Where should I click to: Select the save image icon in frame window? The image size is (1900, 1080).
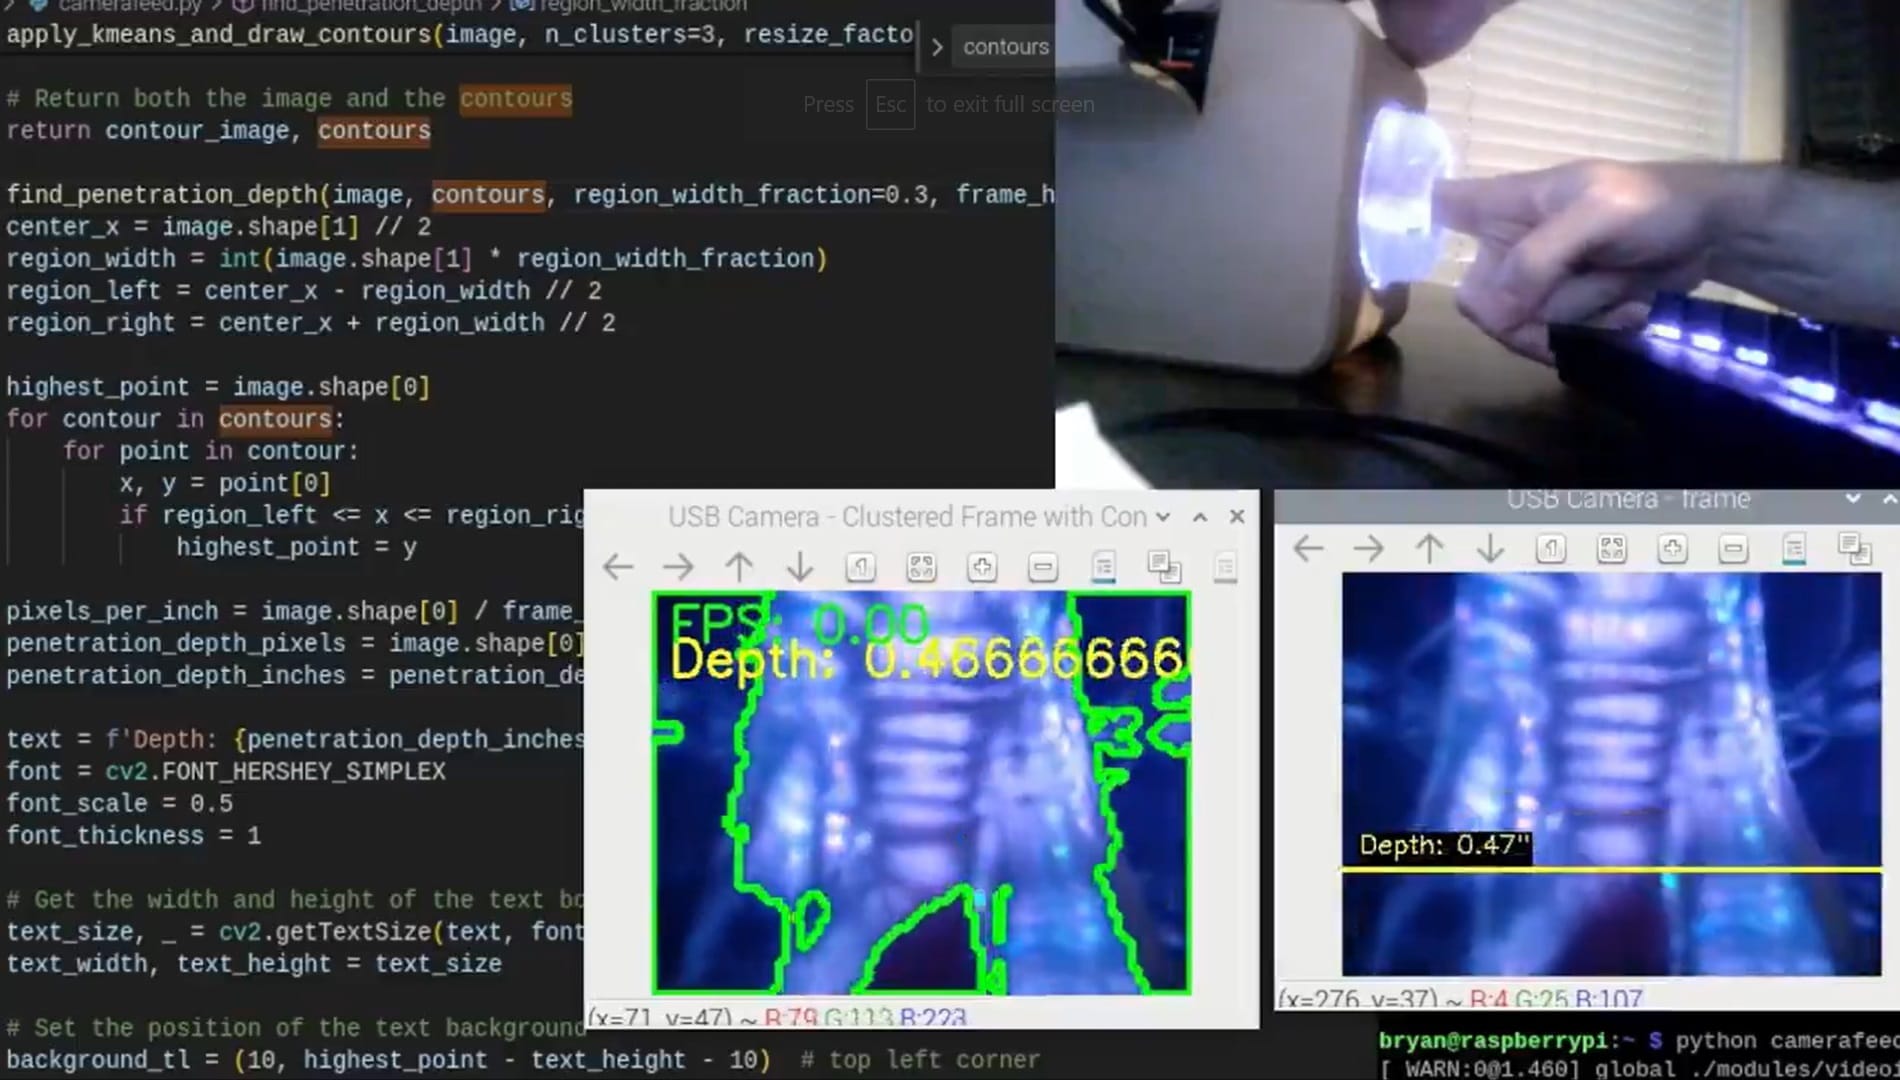coord(1793,549)
